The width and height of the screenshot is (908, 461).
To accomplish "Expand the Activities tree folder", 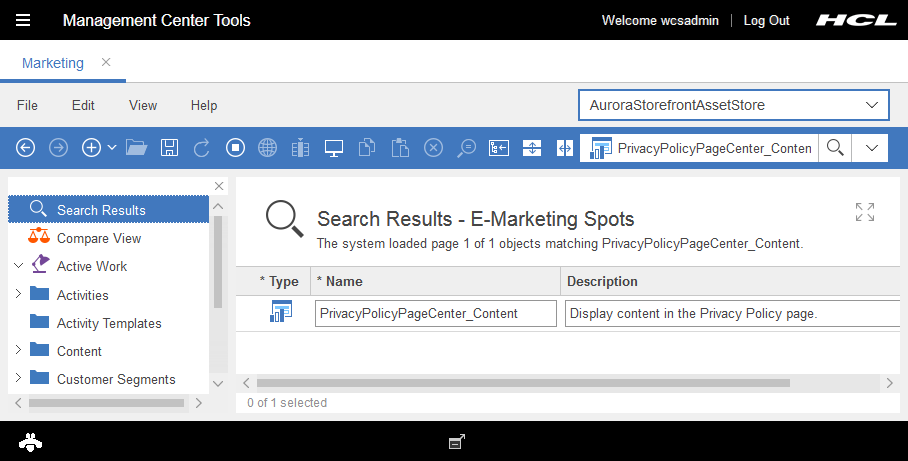I will coord(18,295).
